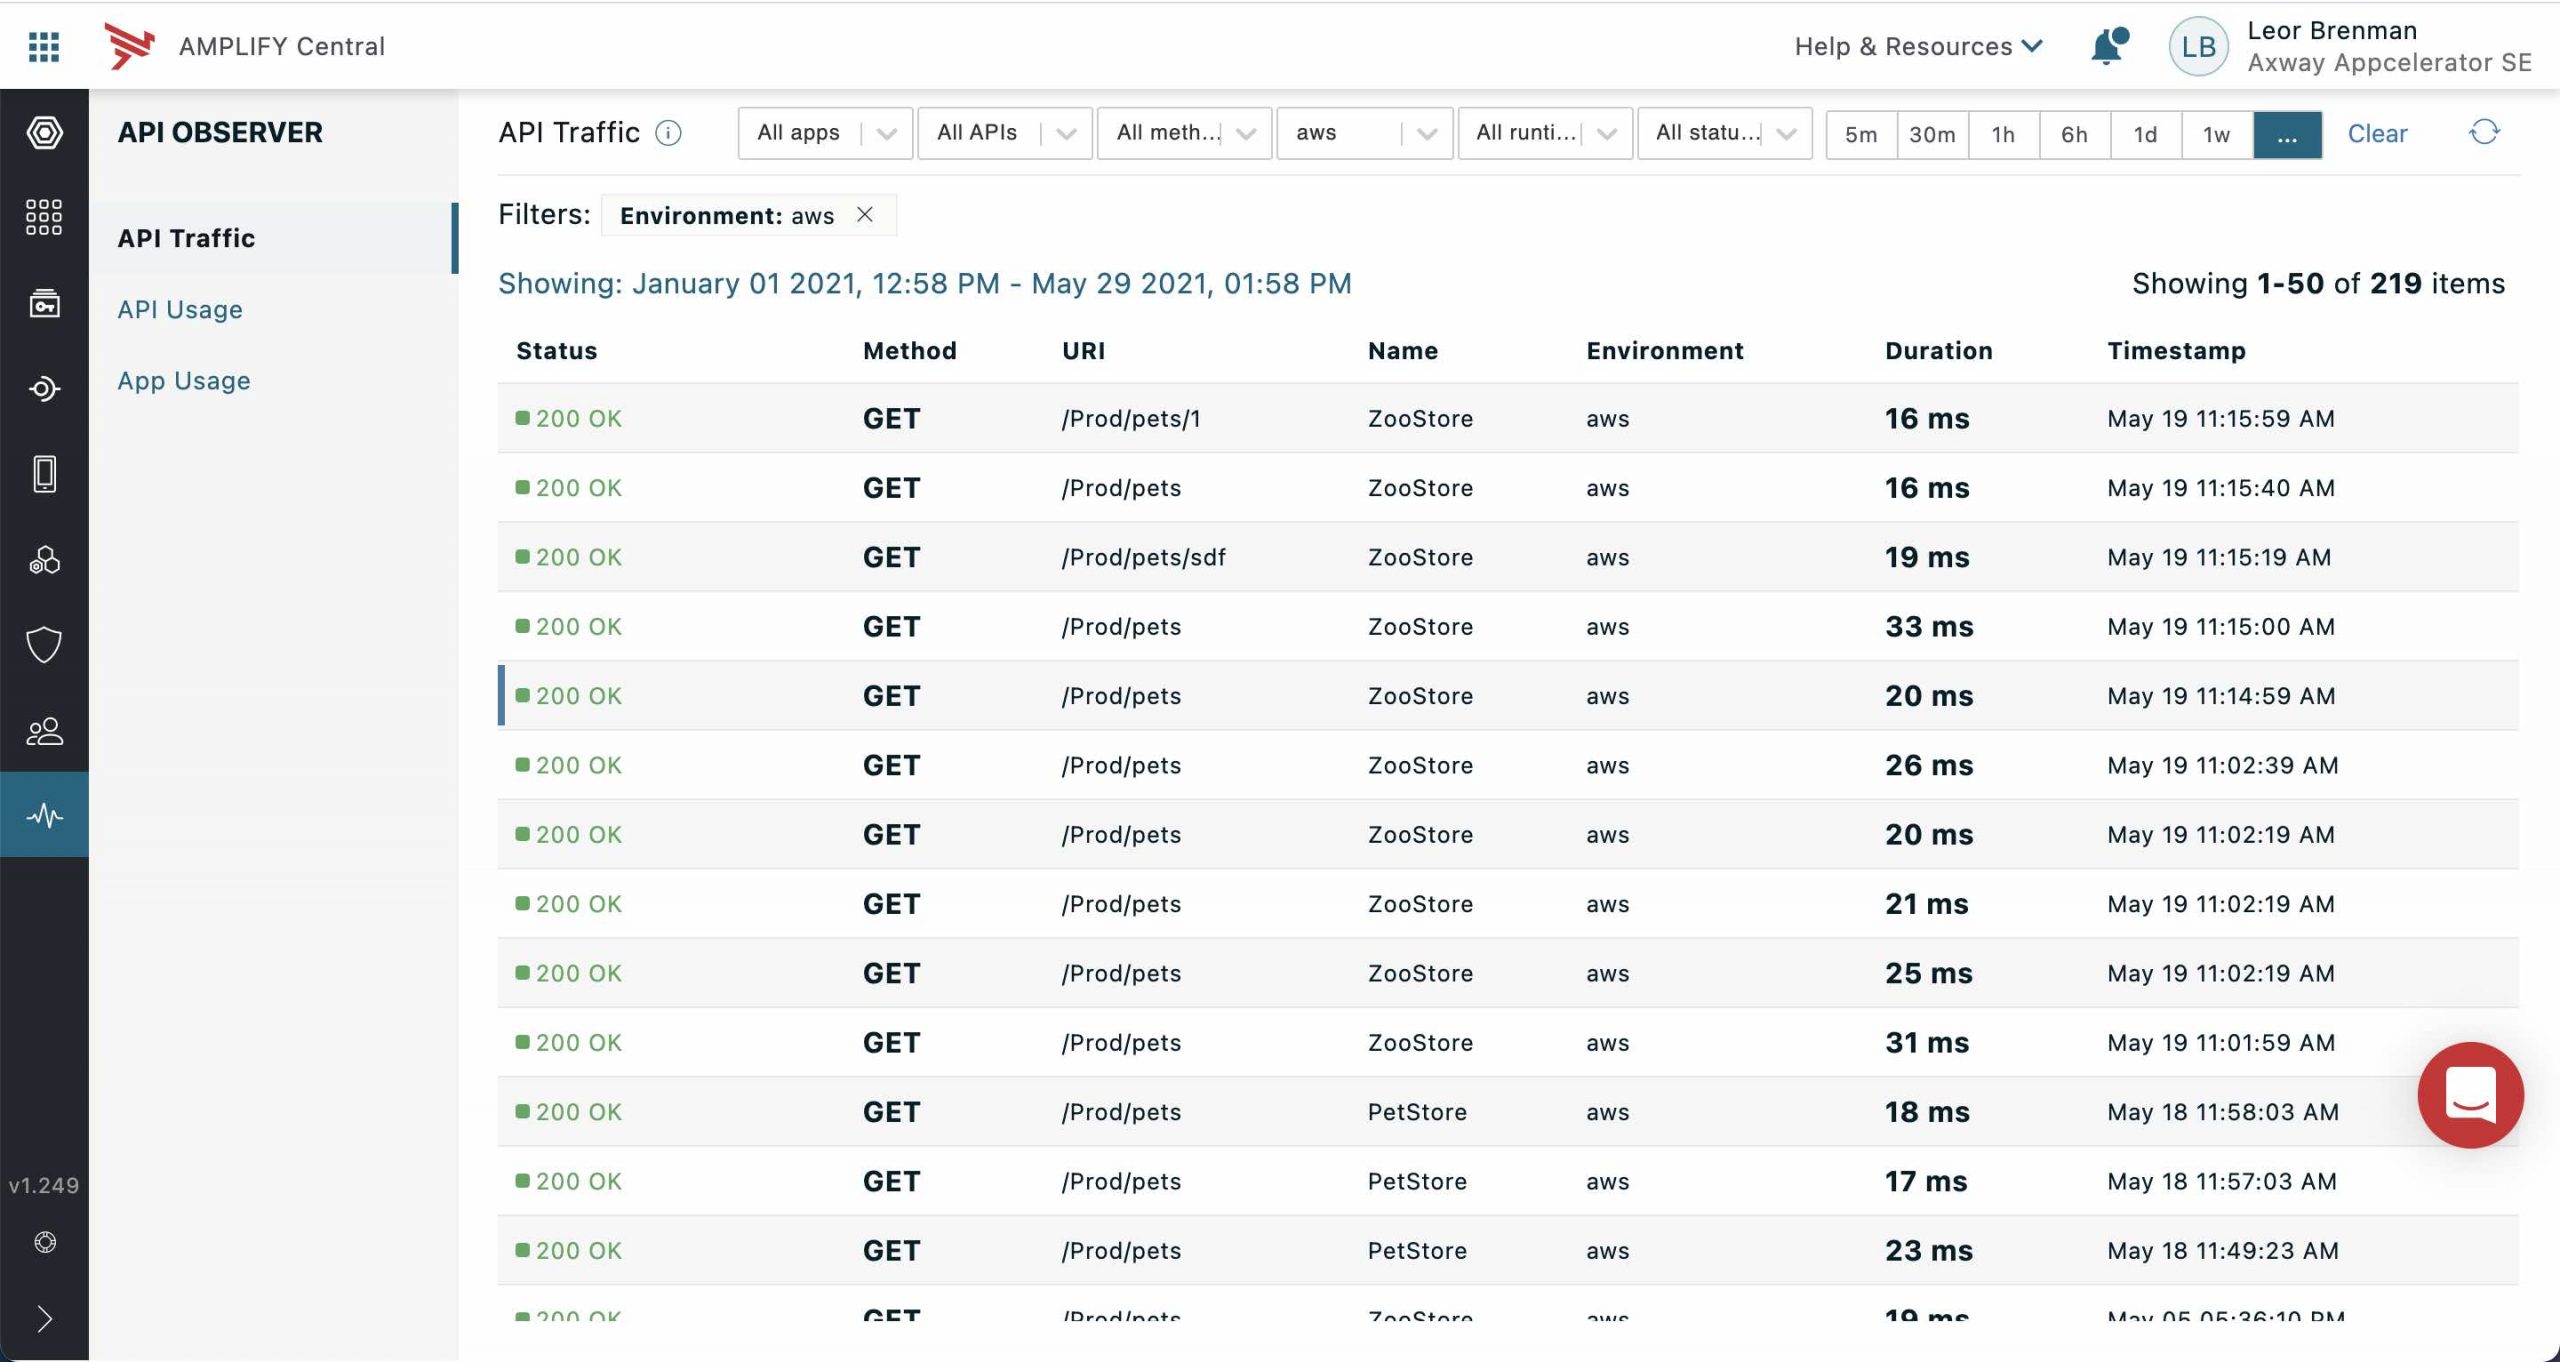Open the mobile device sidebar icon
Image resolution: width=2560 pixels, height=1362 pixels.
(x=44, y=474)
